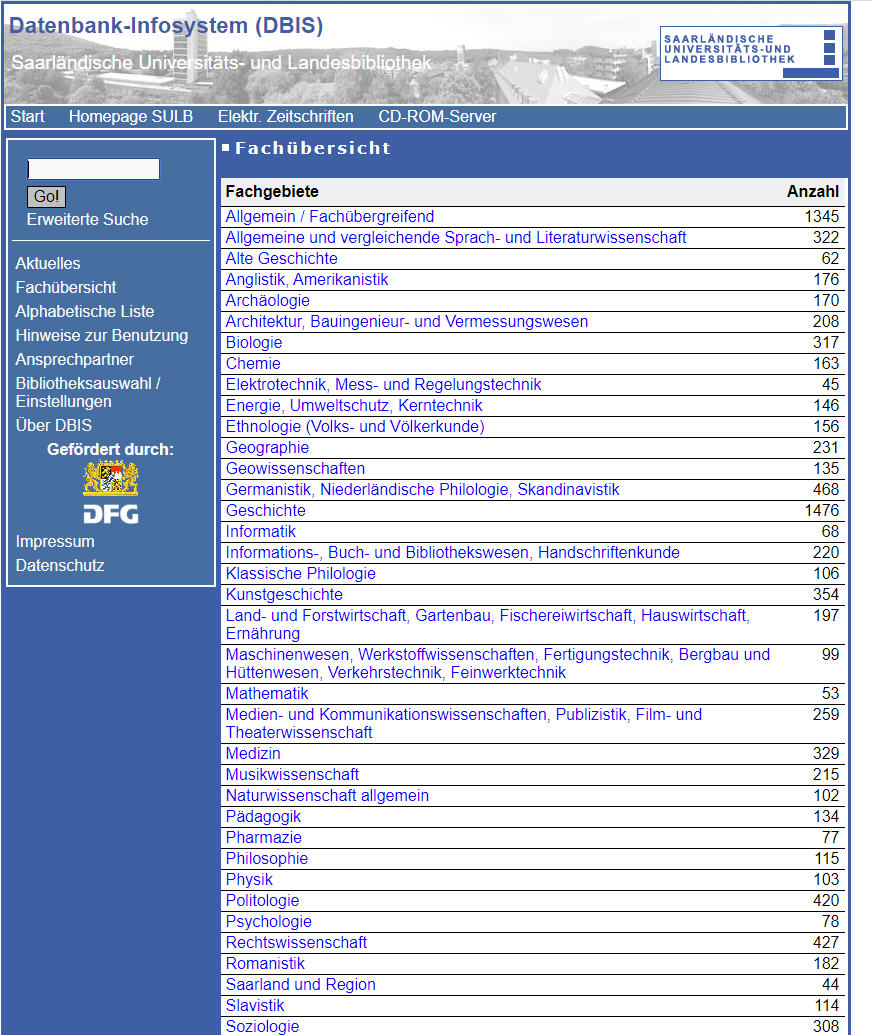Screen dimensions: 872x1035
Task: Select CD-ROM-Server in the navigation bar
Action: [x=437, y=117]
